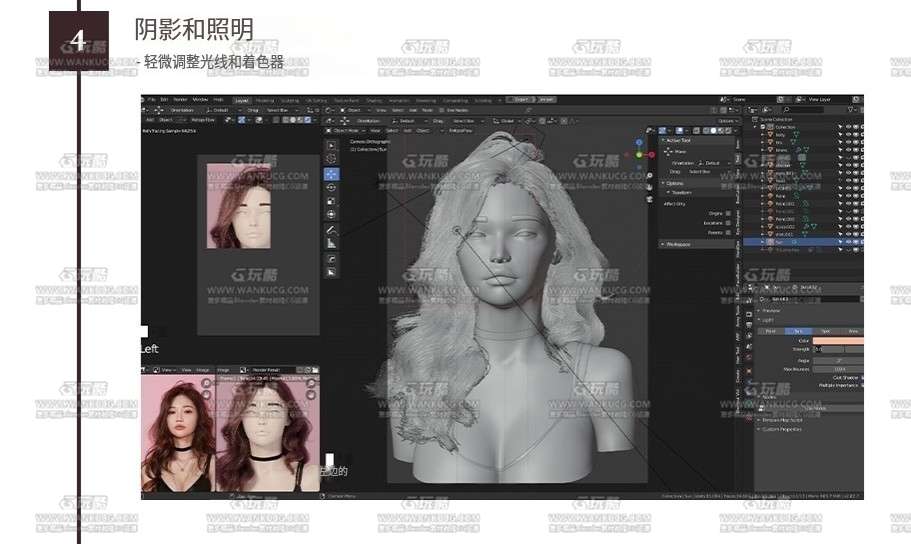
Task: Select the Scale tool
Action: (331, 201)
